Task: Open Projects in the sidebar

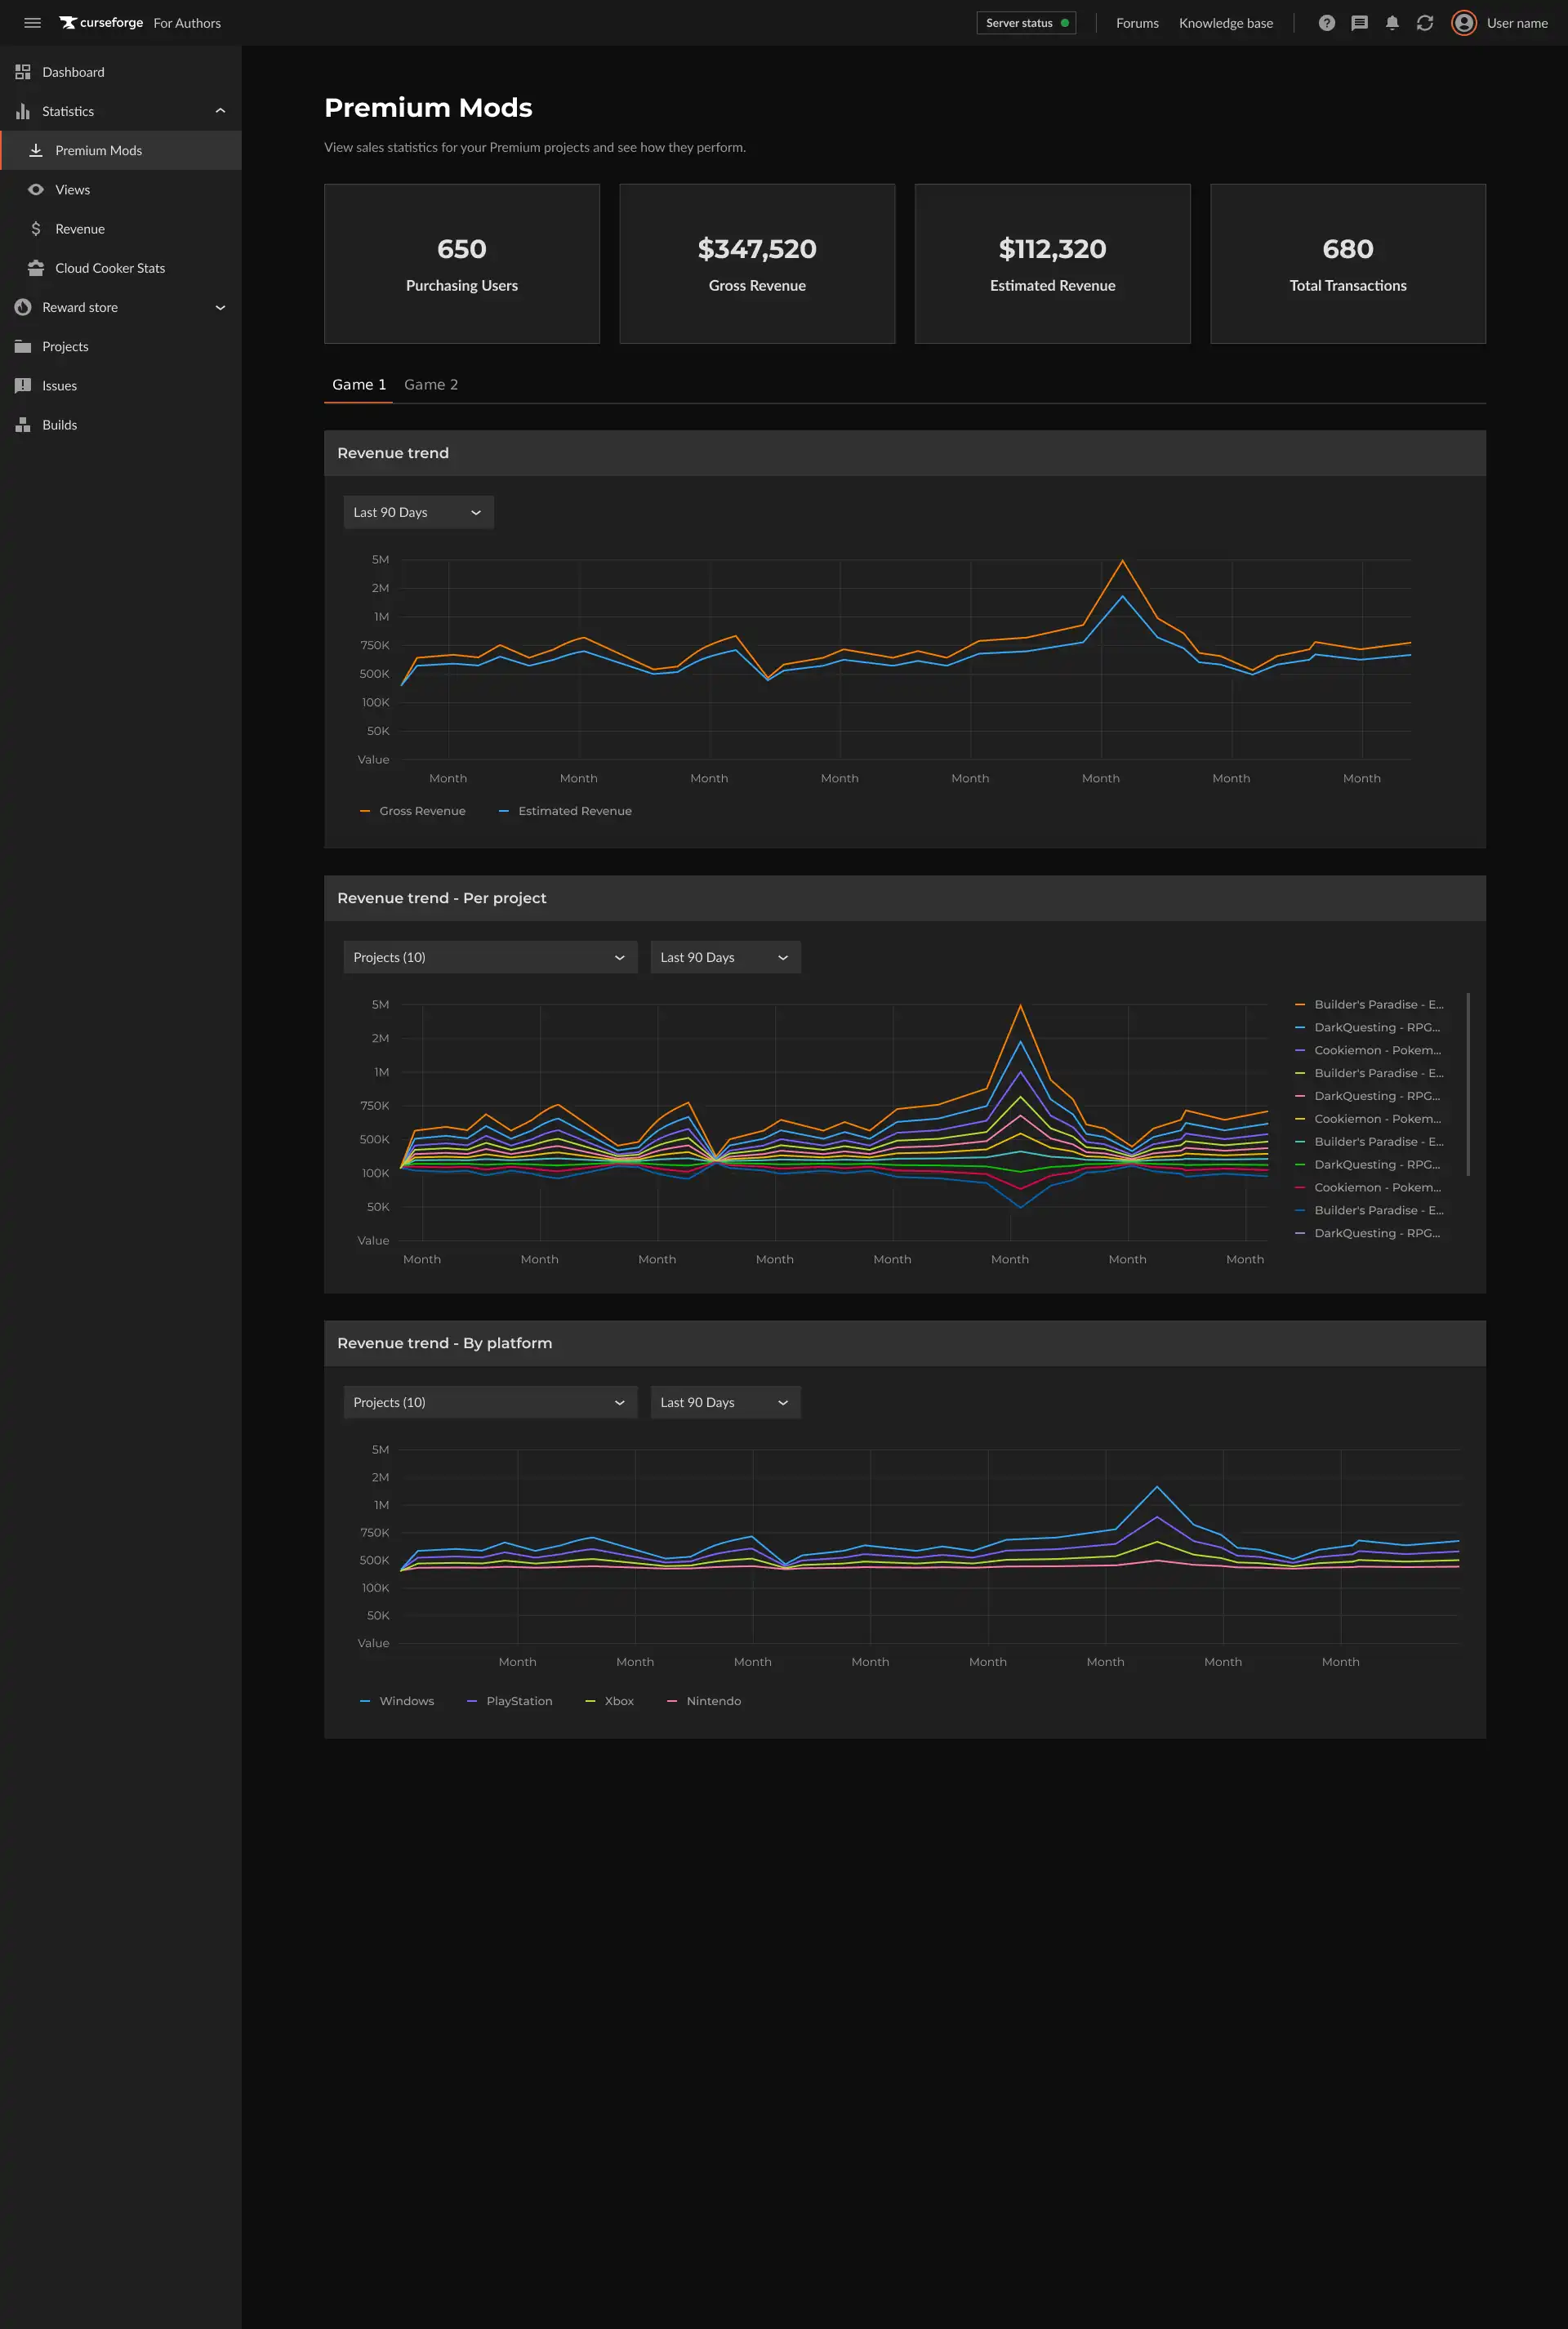Action: click(x=121, y=346)
